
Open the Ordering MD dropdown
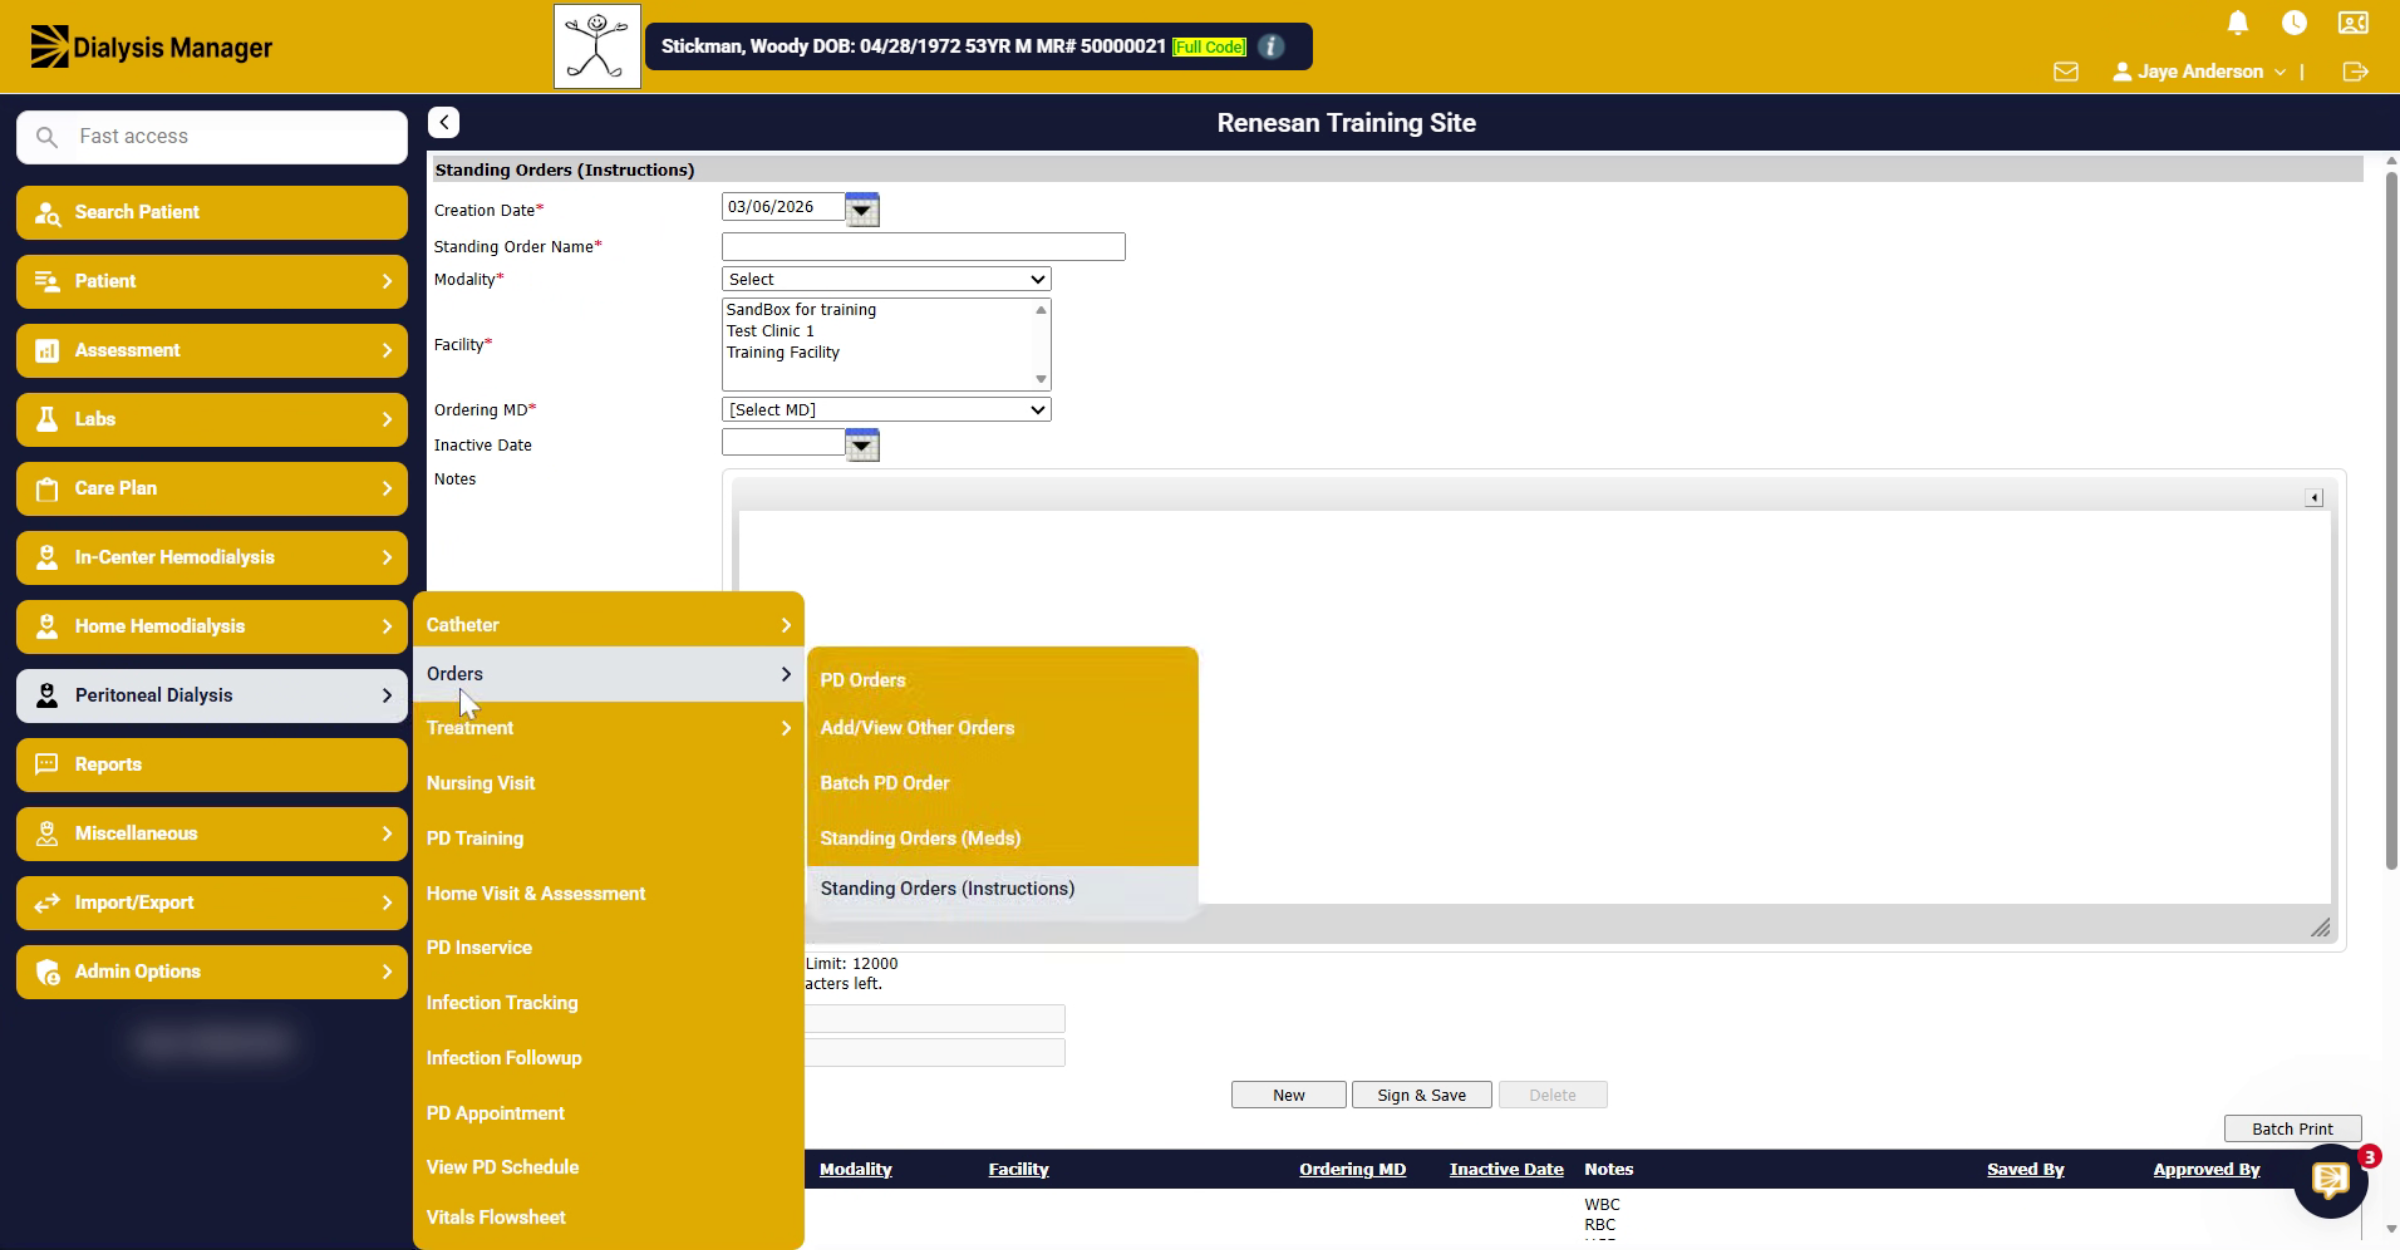tap(886, 410)
